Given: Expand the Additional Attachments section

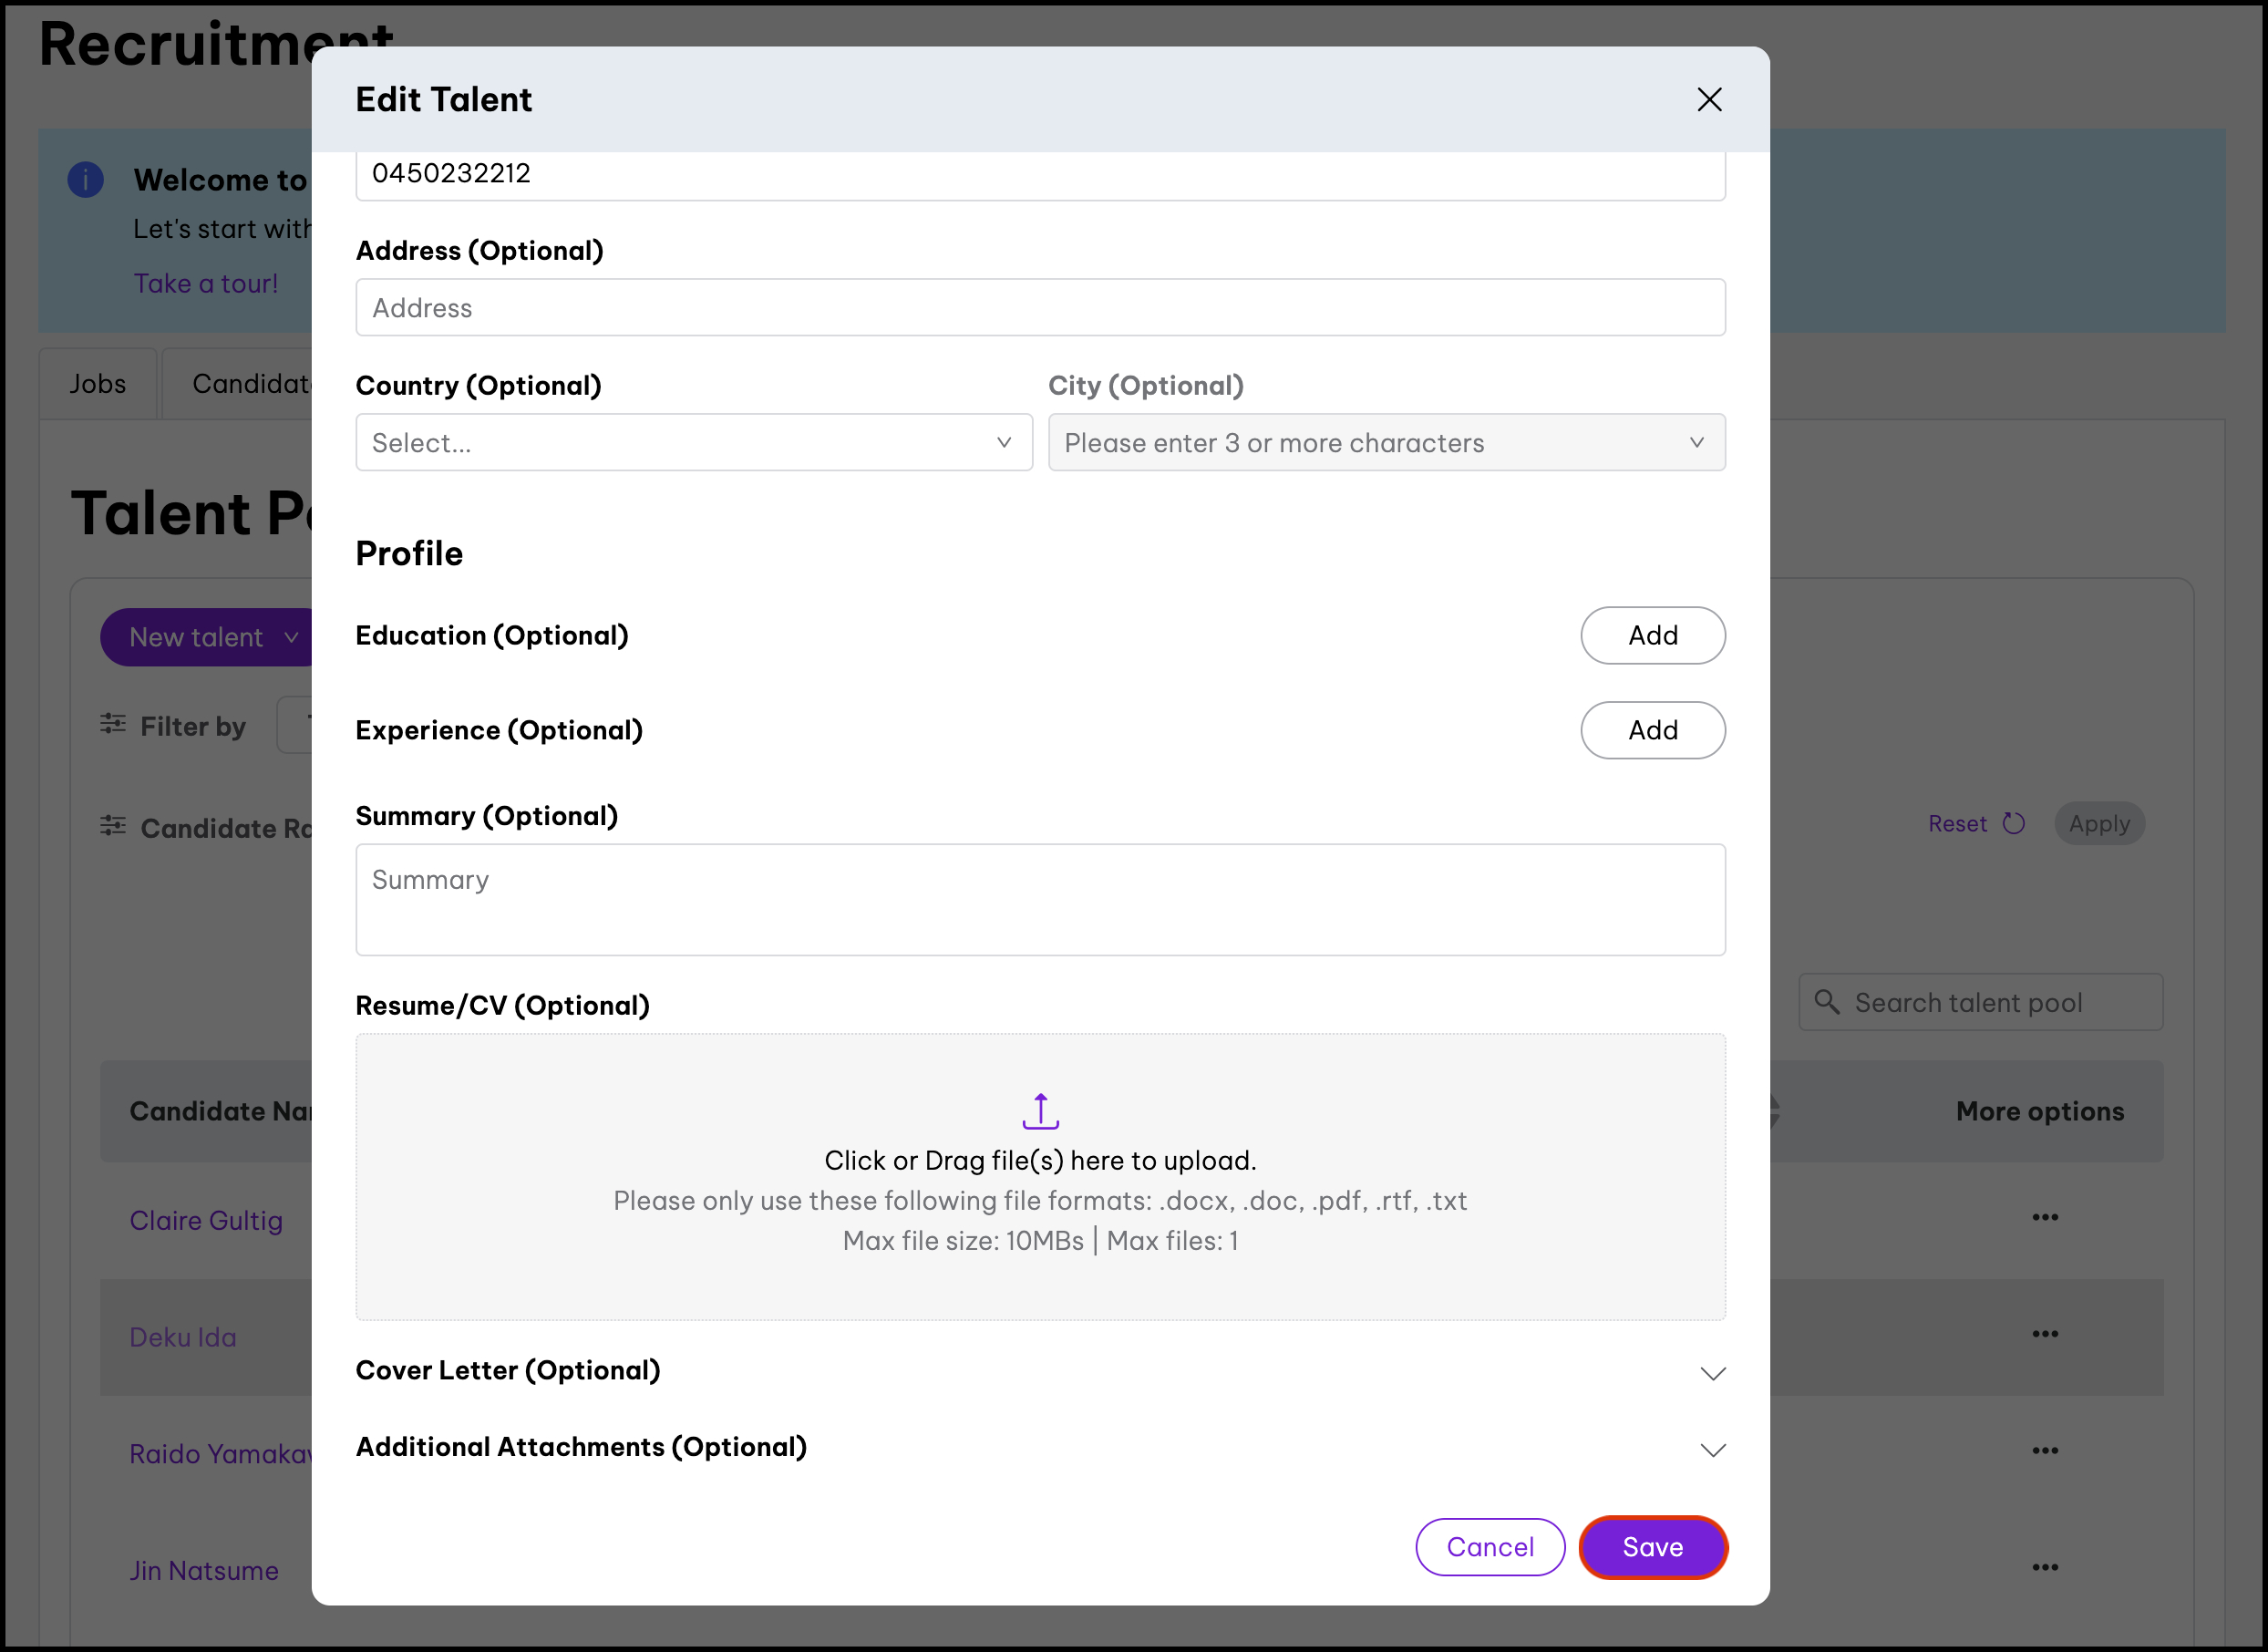Looking at the screenshot, I should [1712, 1450].
